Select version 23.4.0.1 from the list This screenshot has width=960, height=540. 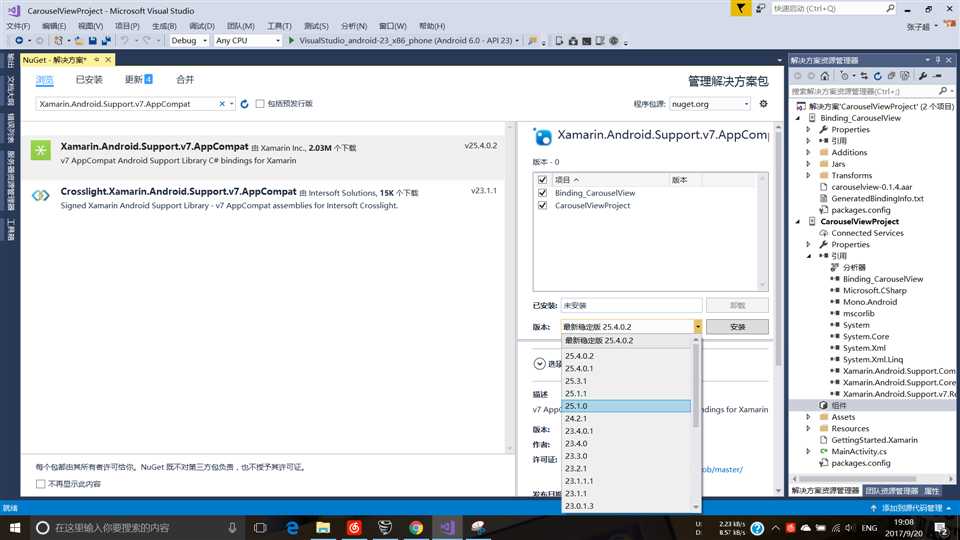point(626,431)
